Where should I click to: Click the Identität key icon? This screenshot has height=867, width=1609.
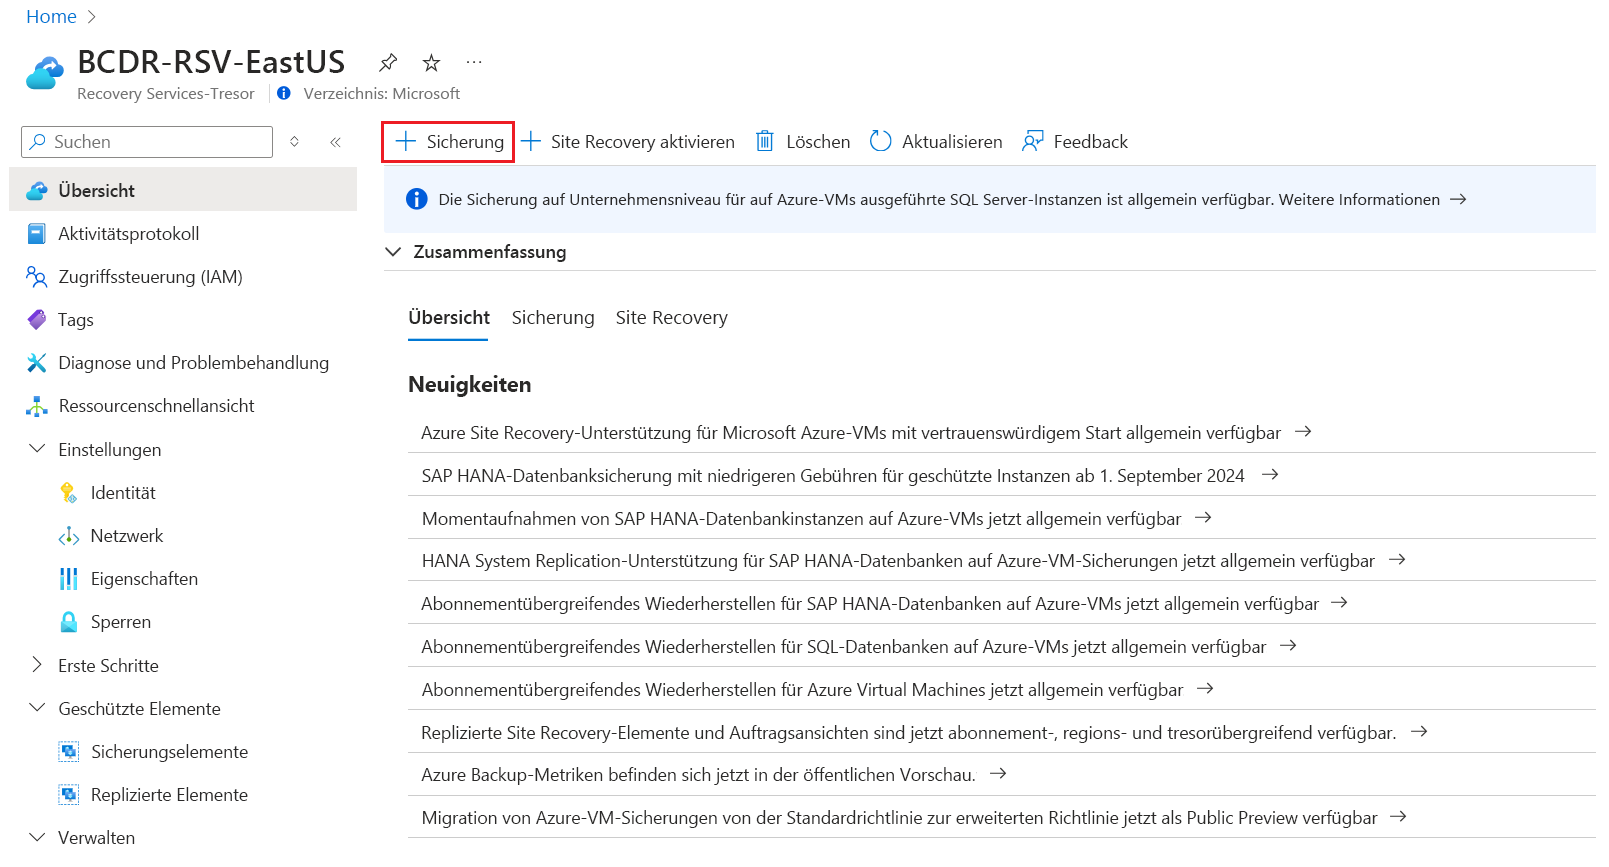coord(68,493)
